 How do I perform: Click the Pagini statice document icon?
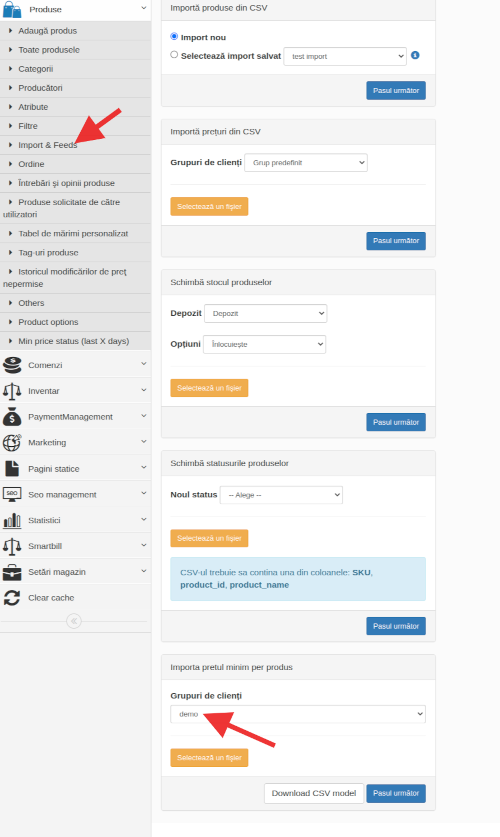pos(12,469)
